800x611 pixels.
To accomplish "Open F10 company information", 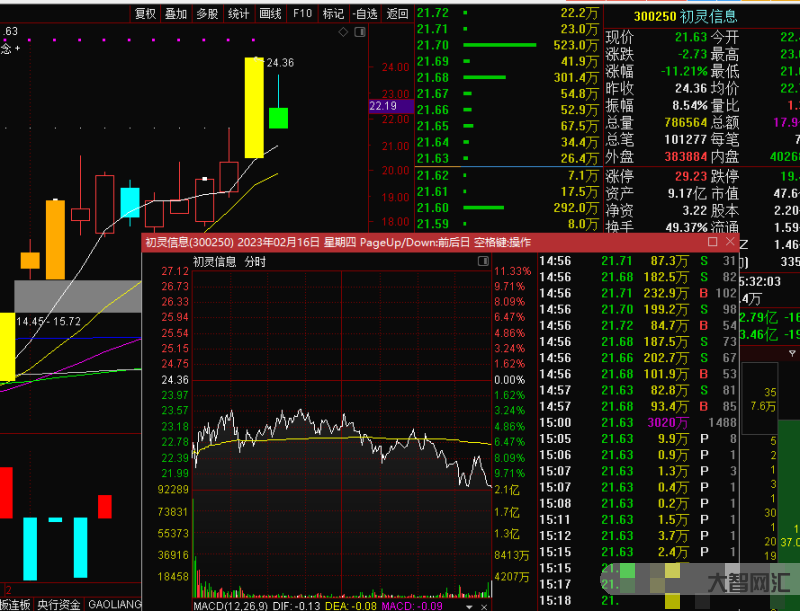I will (x=302, y=13).
